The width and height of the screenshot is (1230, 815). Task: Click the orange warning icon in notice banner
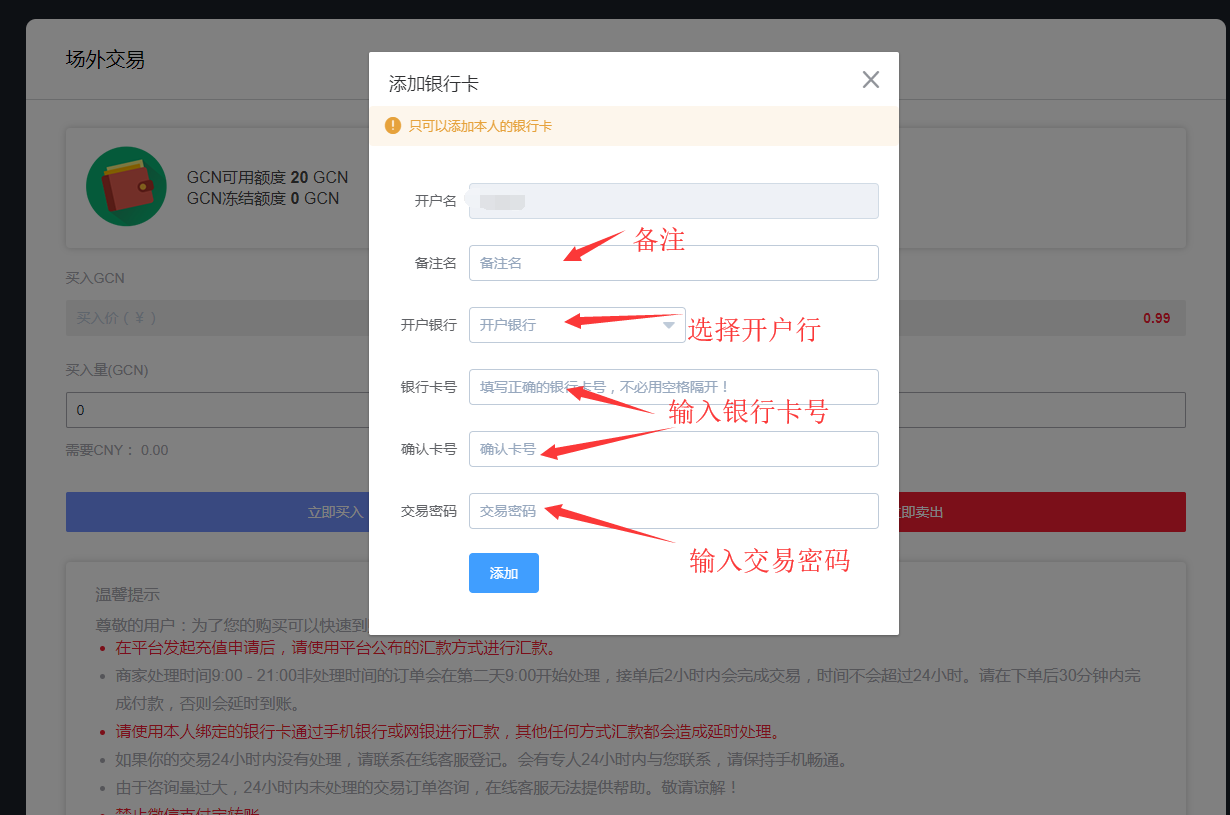[x=393, y=126]
